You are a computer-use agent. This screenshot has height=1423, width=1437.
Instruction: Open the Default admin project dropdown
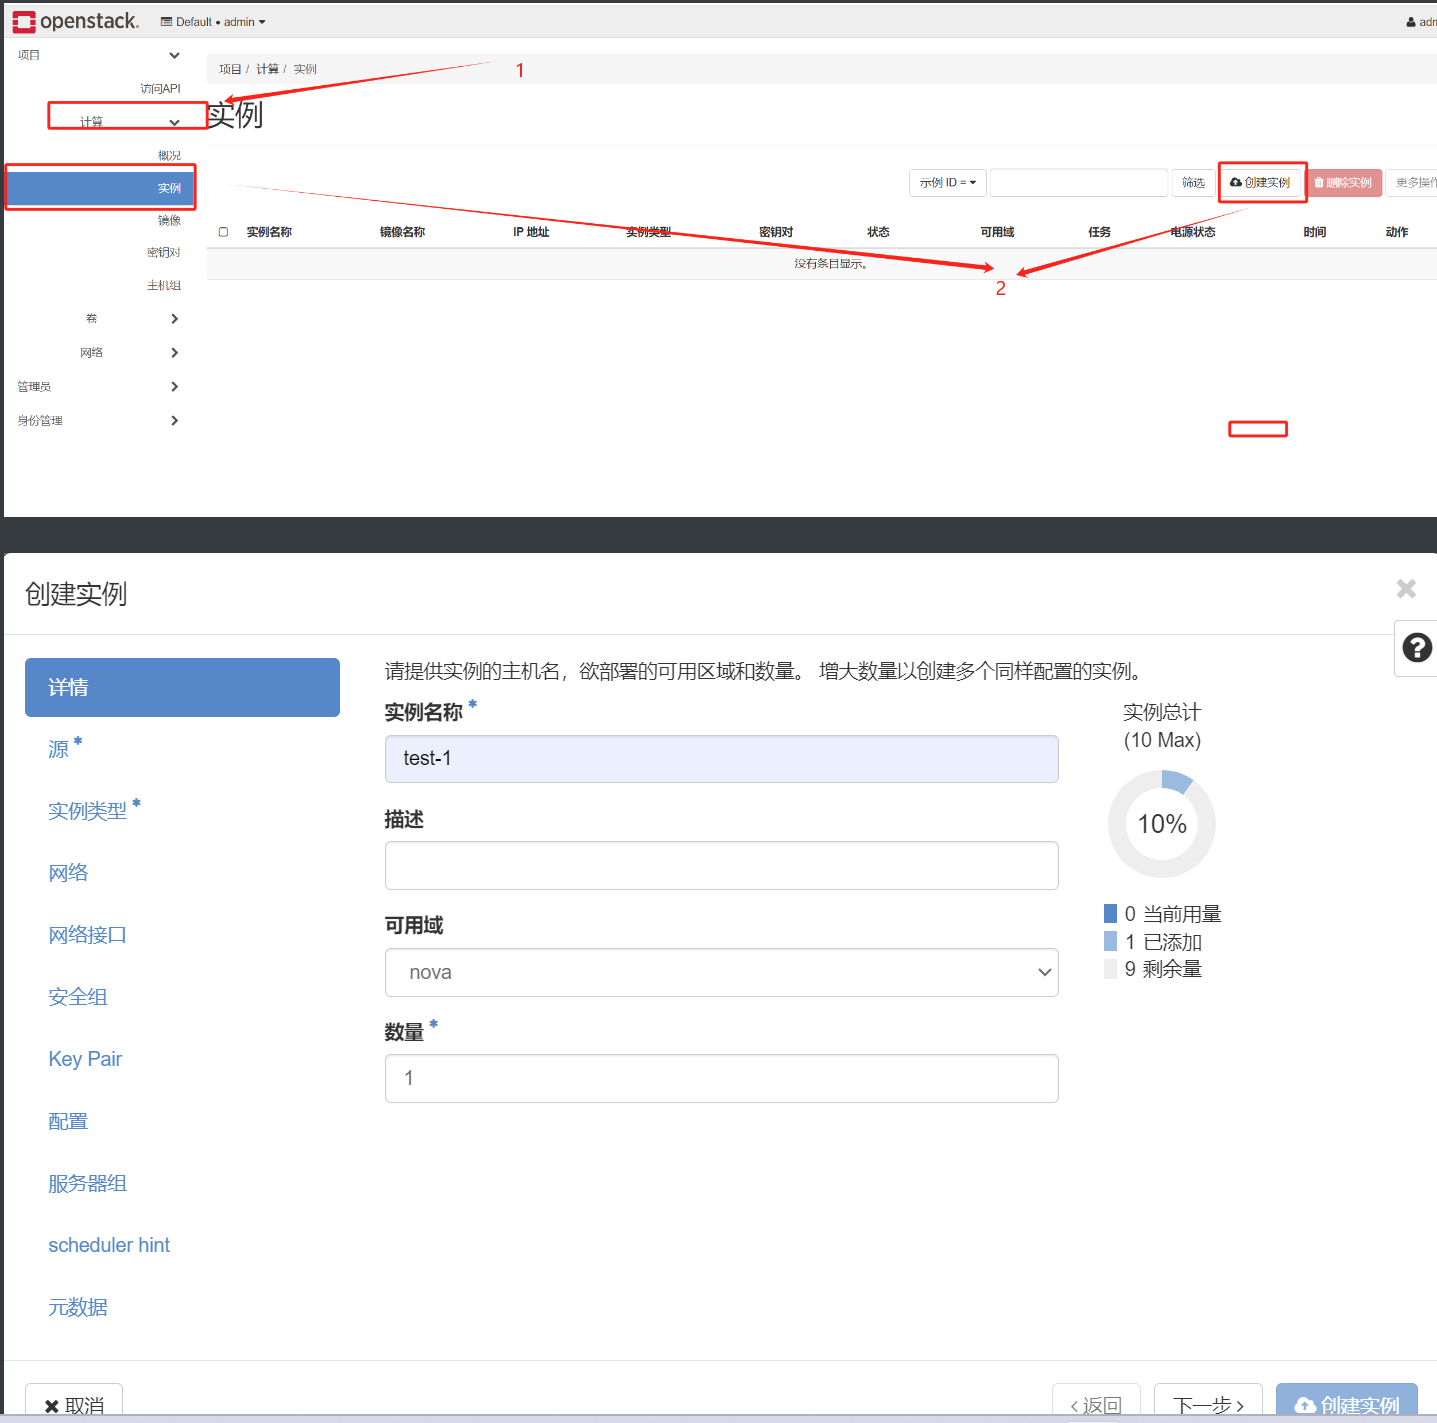point(213,22)
